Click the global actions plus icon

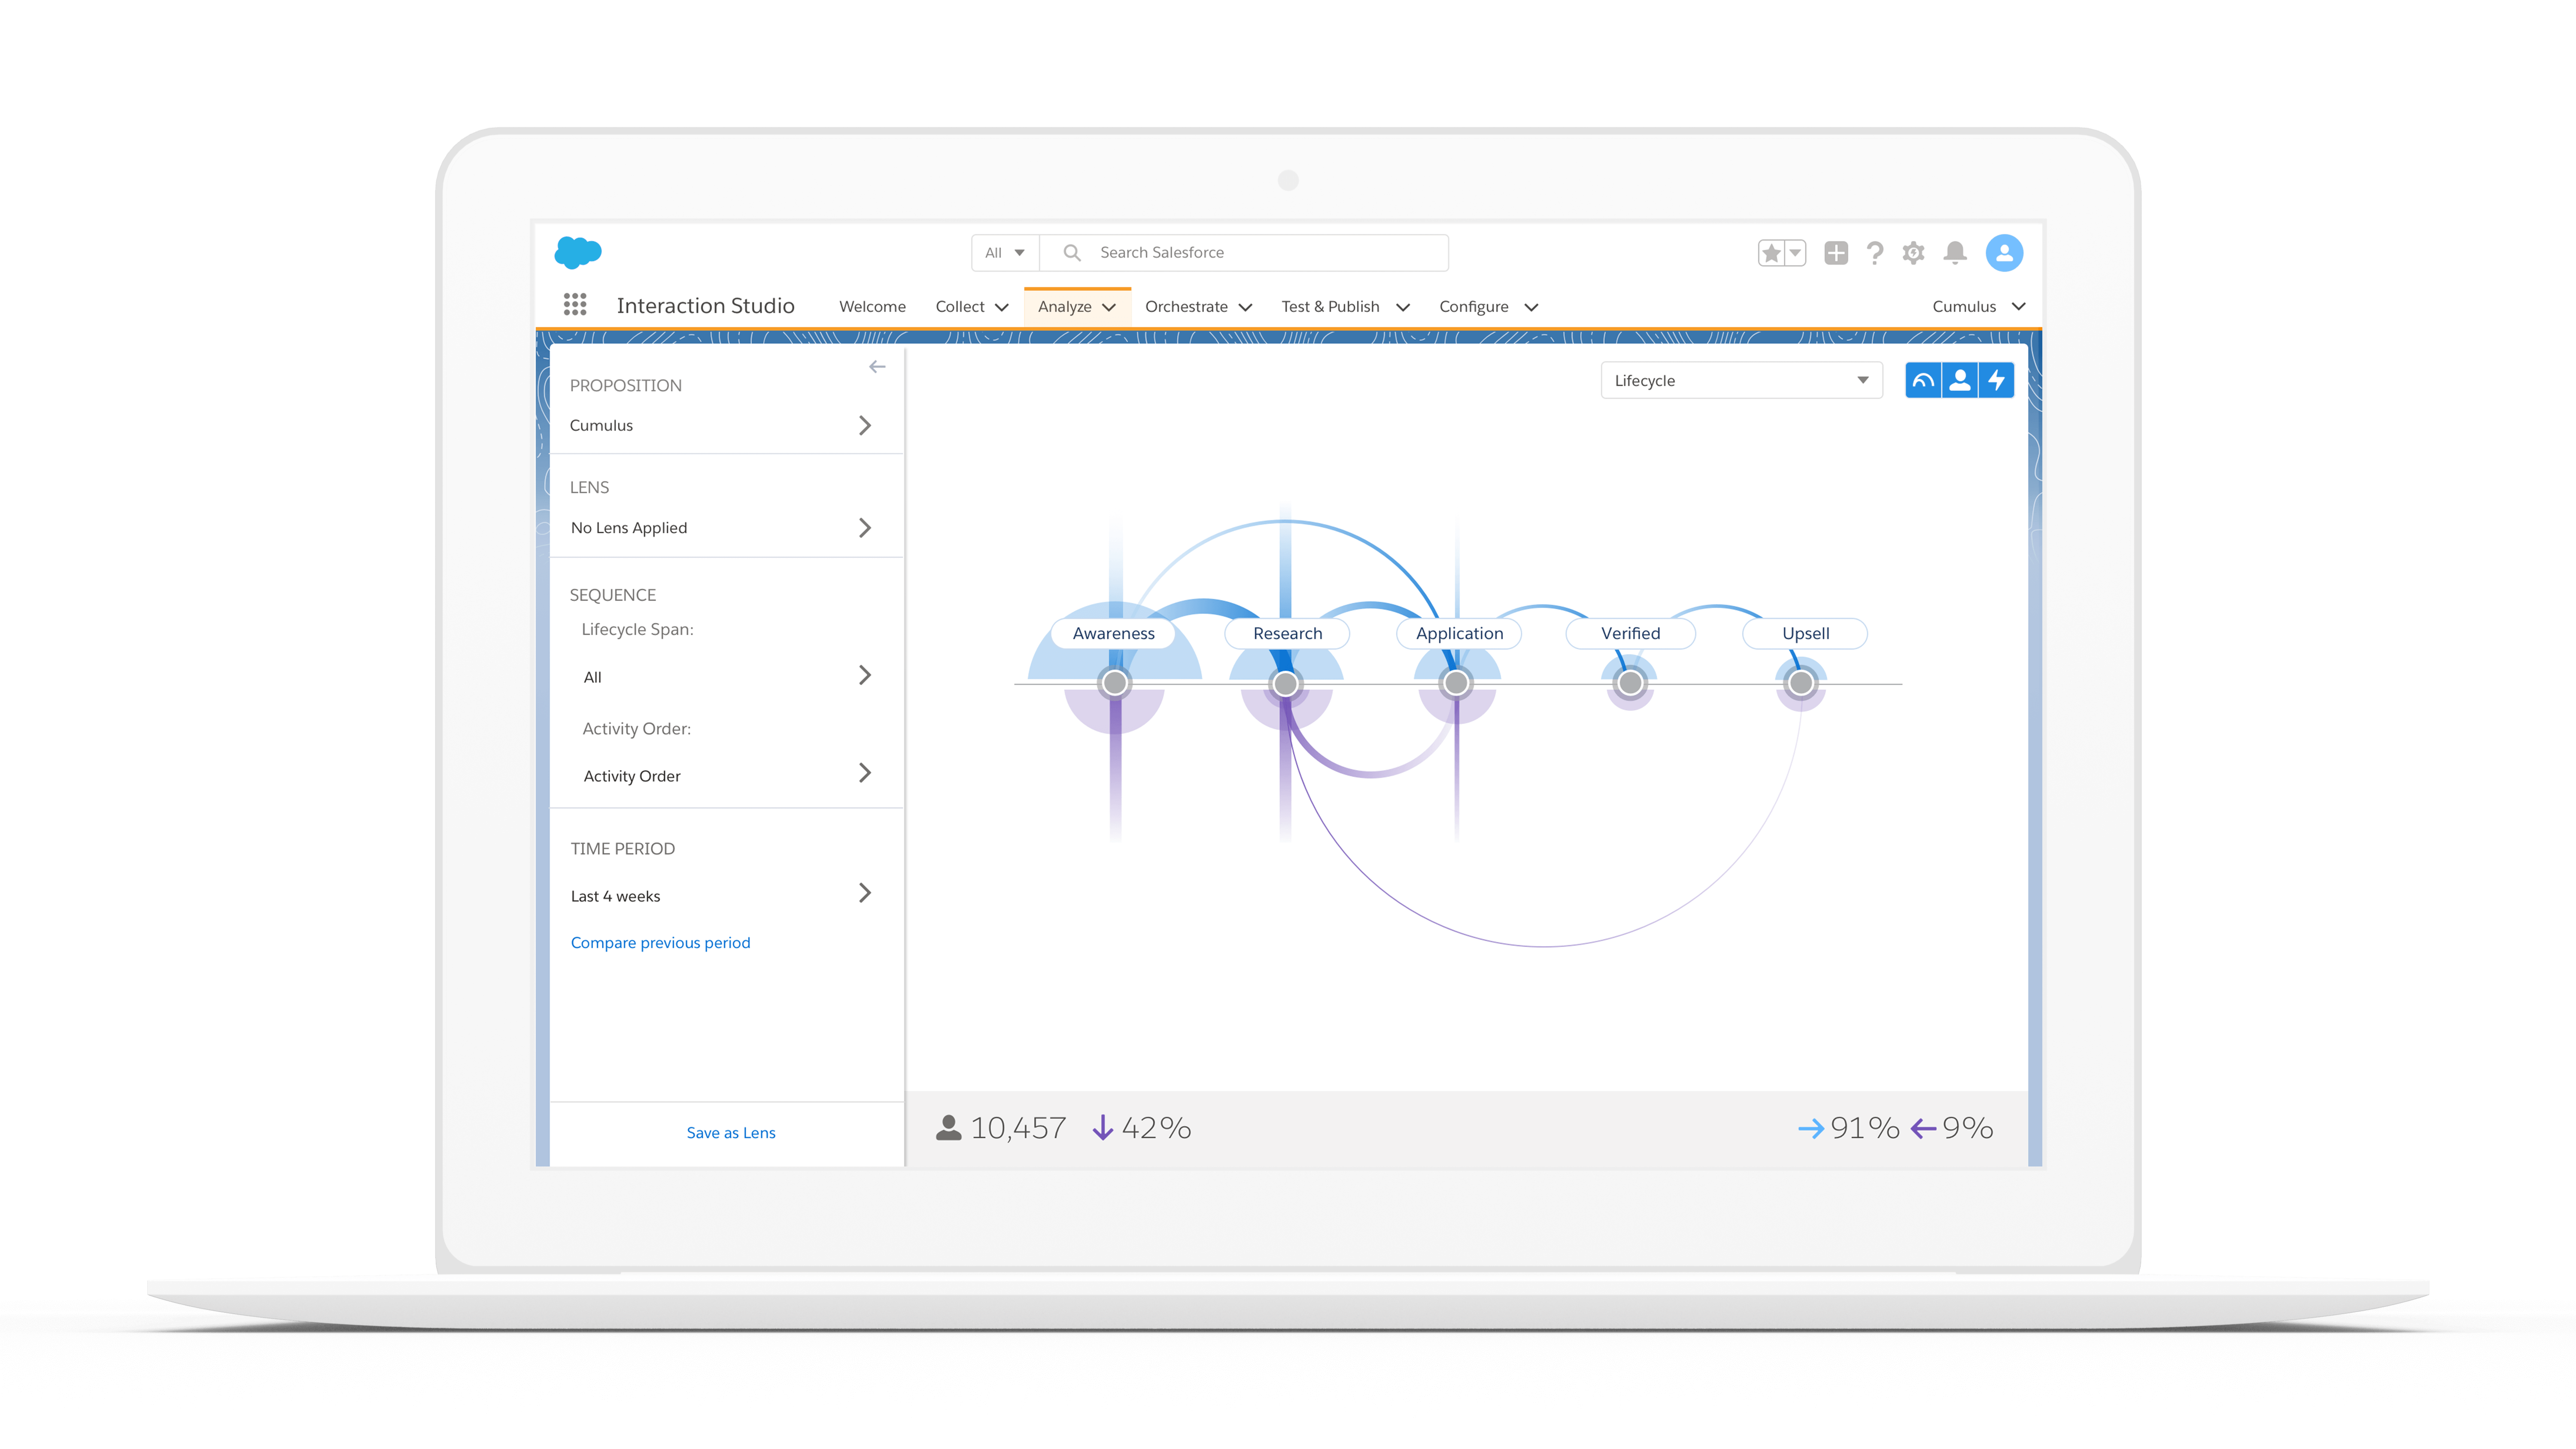(x=1836, y=253)
